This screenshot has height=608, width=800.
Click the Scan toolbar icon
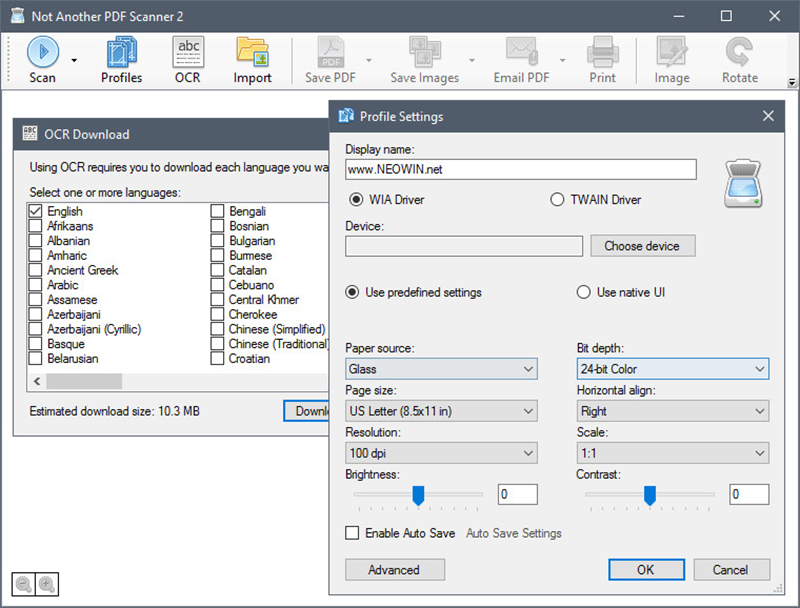pos(43,52)
